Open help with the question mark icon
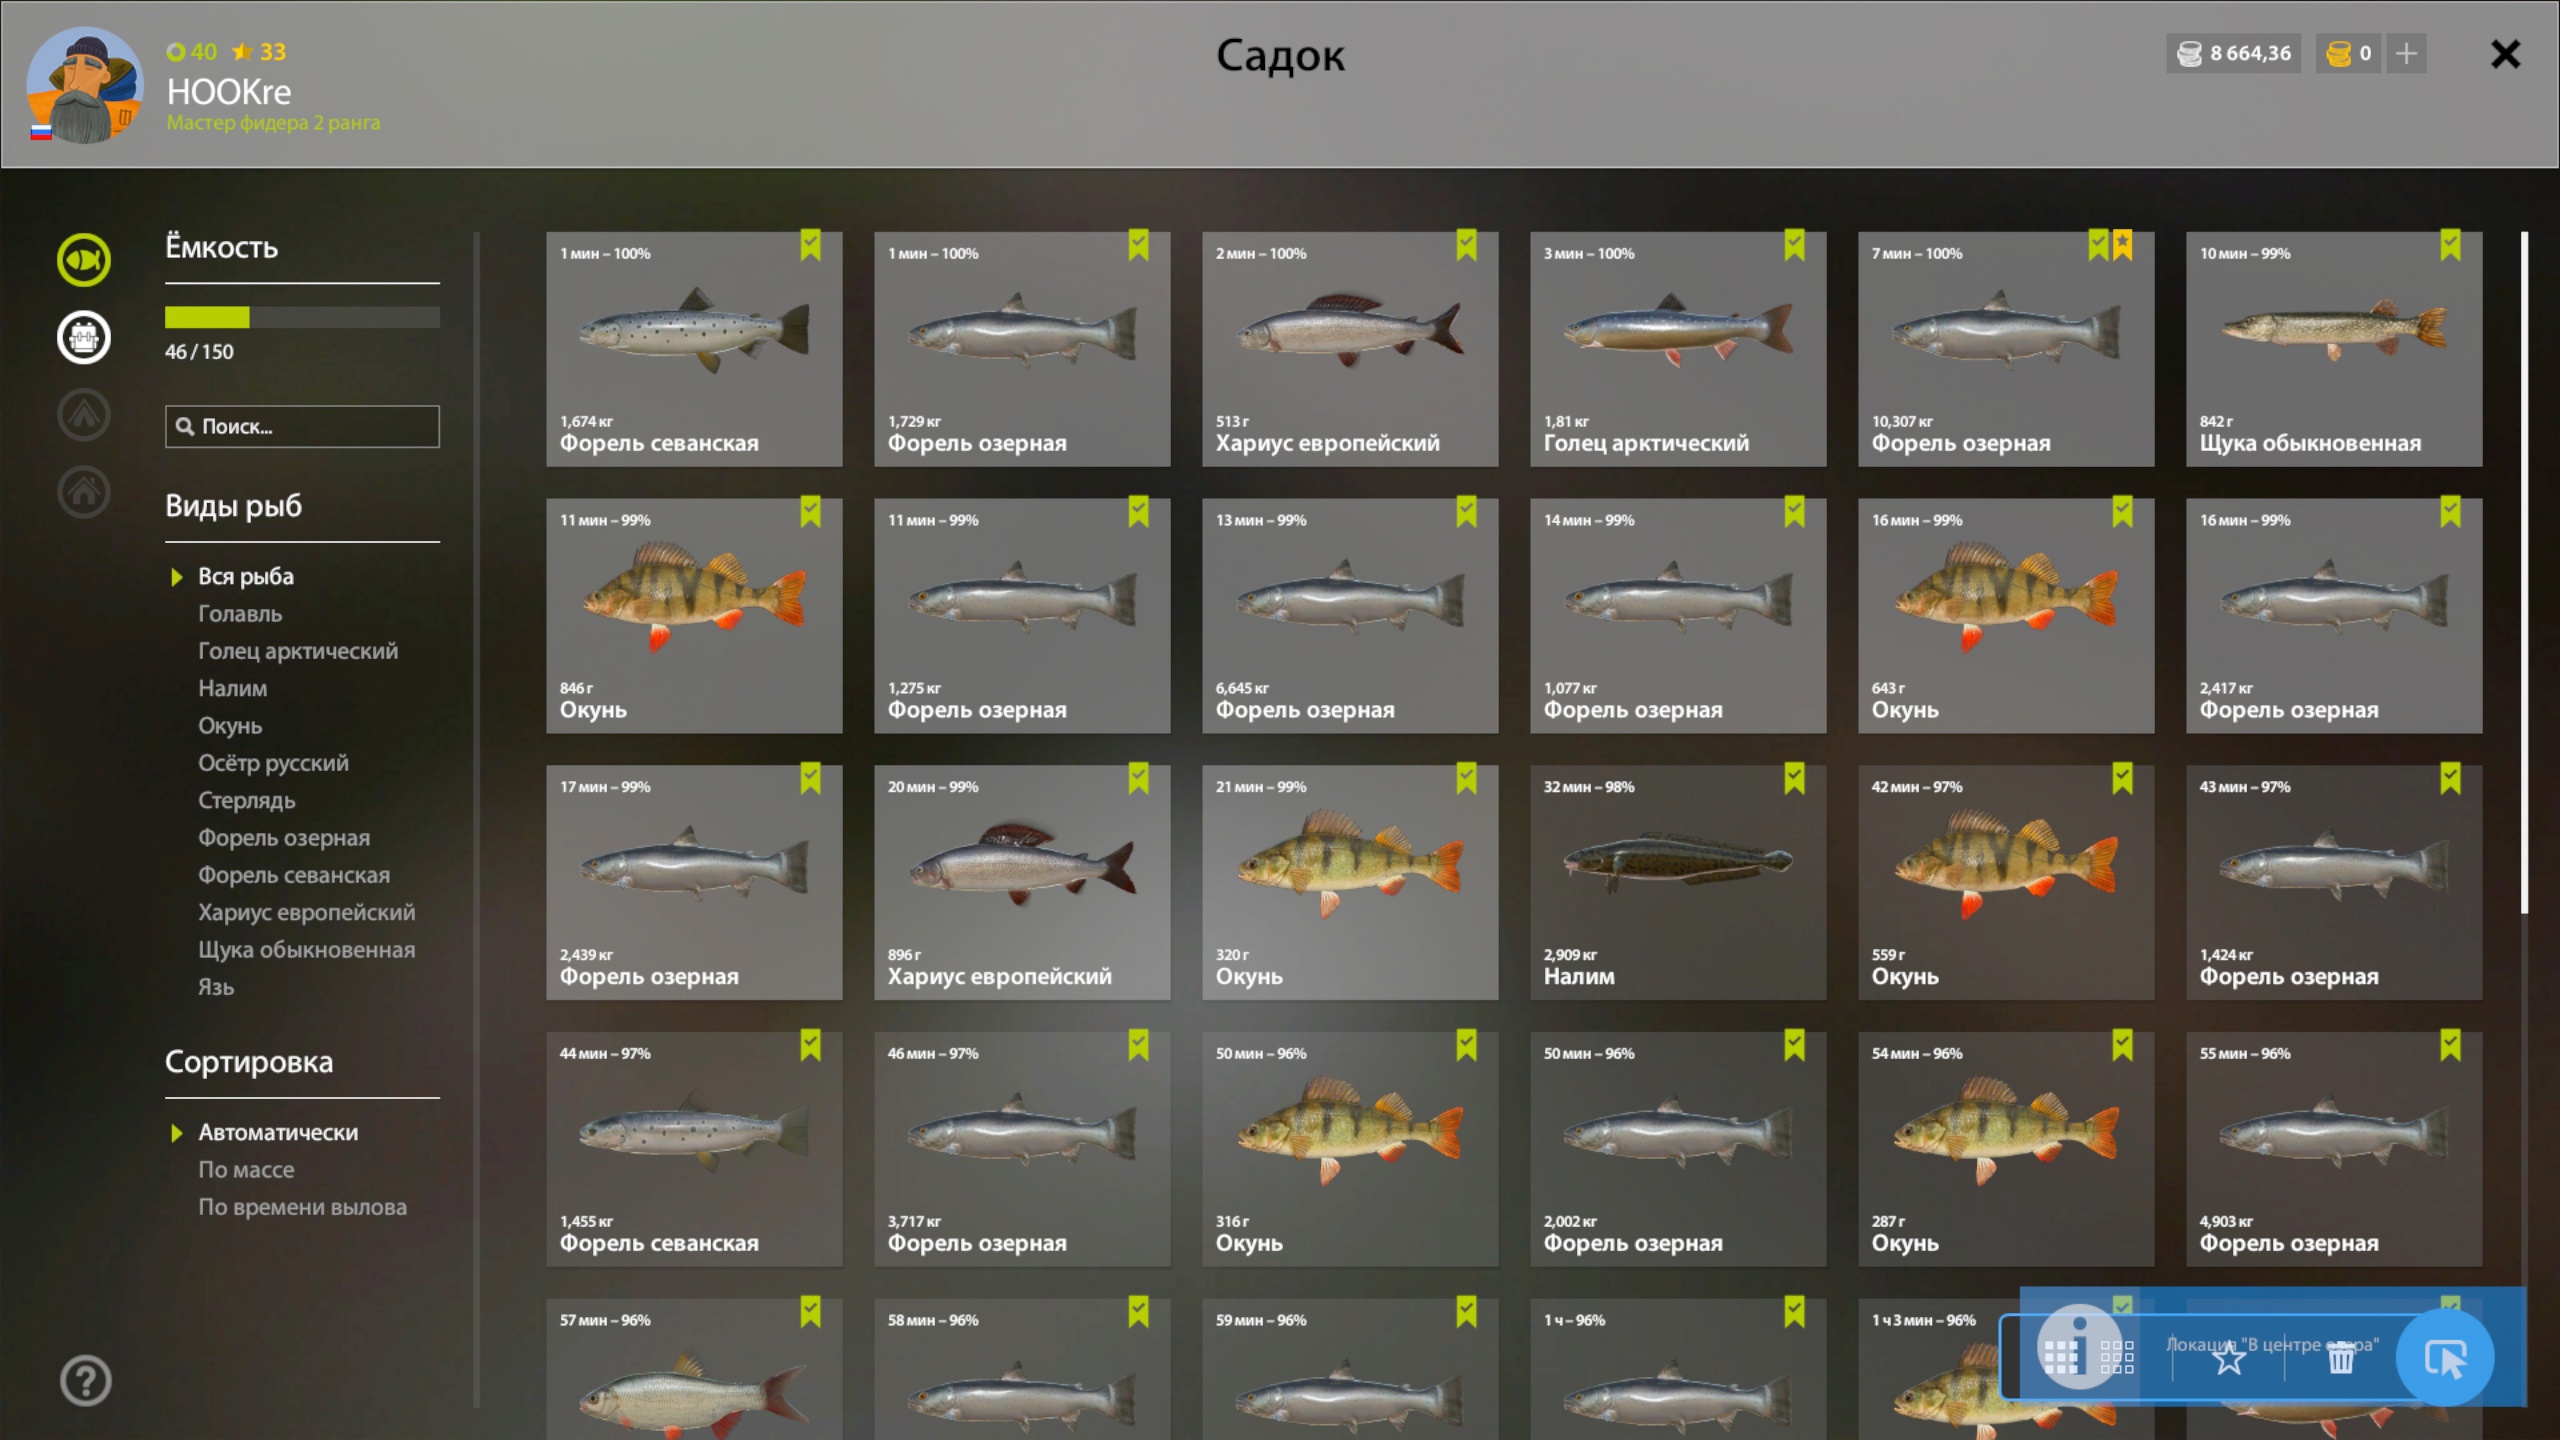 coord(85,1381)
